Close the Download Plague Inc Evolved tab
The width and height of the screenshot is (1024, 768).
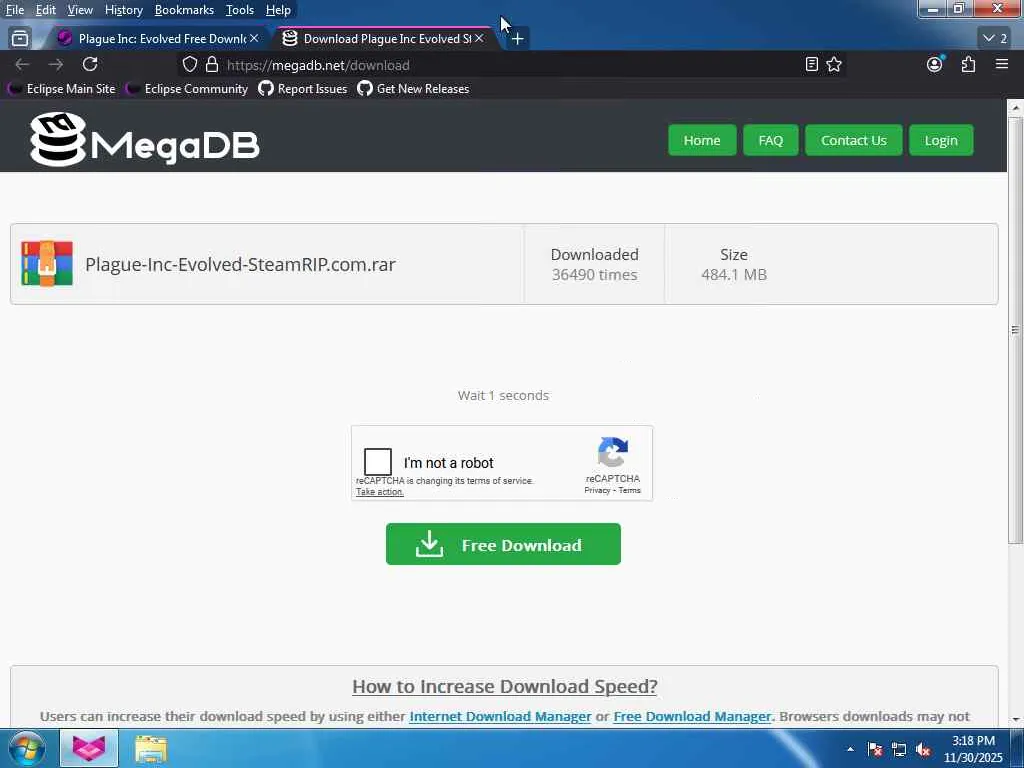coord(479,39)
